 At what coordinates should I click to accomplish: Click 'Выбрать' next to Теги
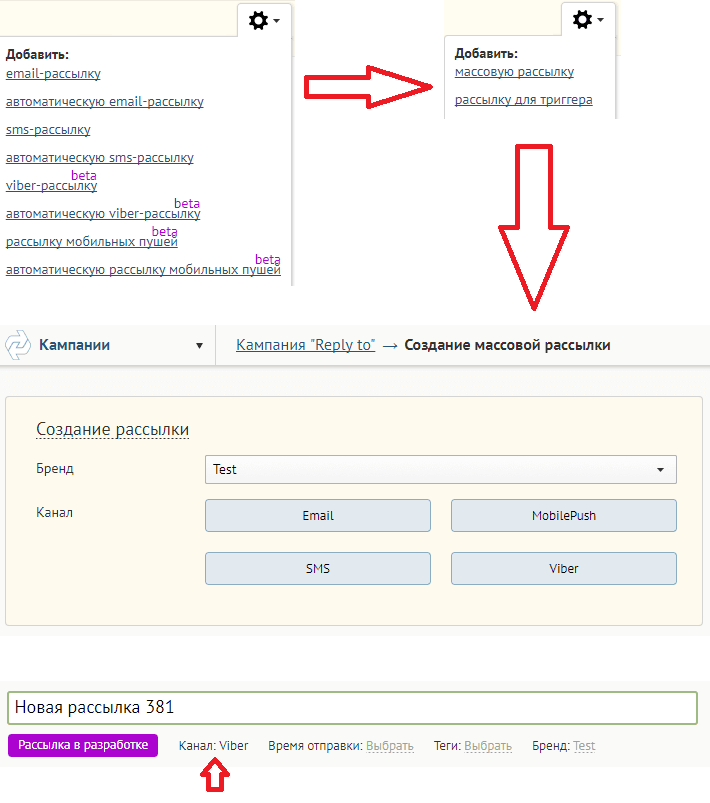[x=488, y=746]
